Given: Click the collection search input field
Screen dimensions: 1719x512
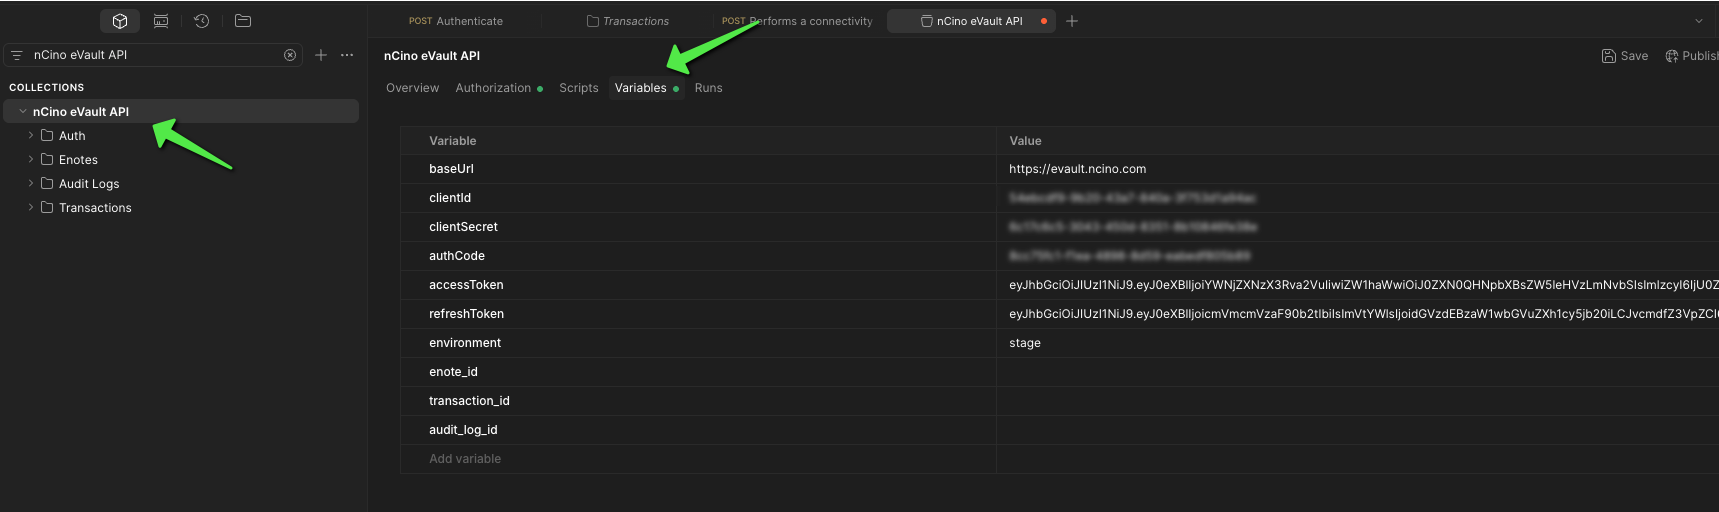Looking at the screenshot, I should click(155, 55).
